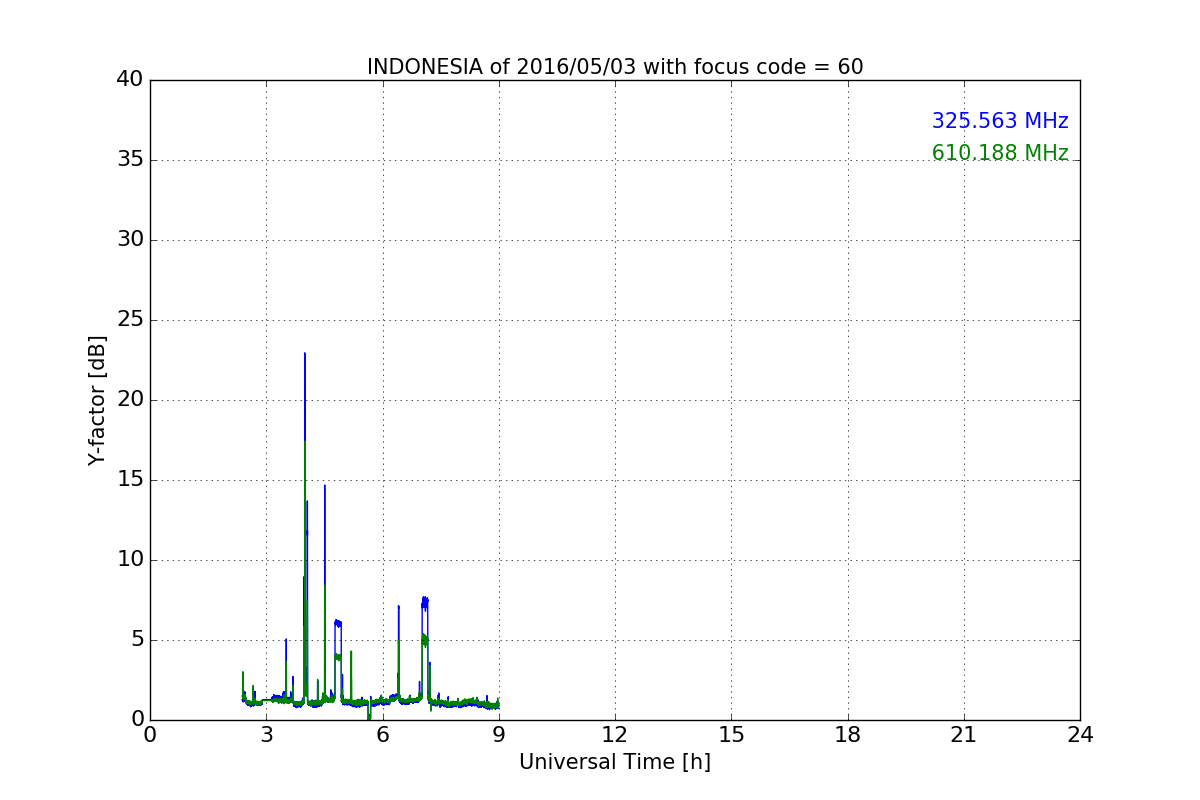The image size is (1200, 800).
Task: Select the green 610.188 MHz legend label
Action: (x=1000, y=153)
